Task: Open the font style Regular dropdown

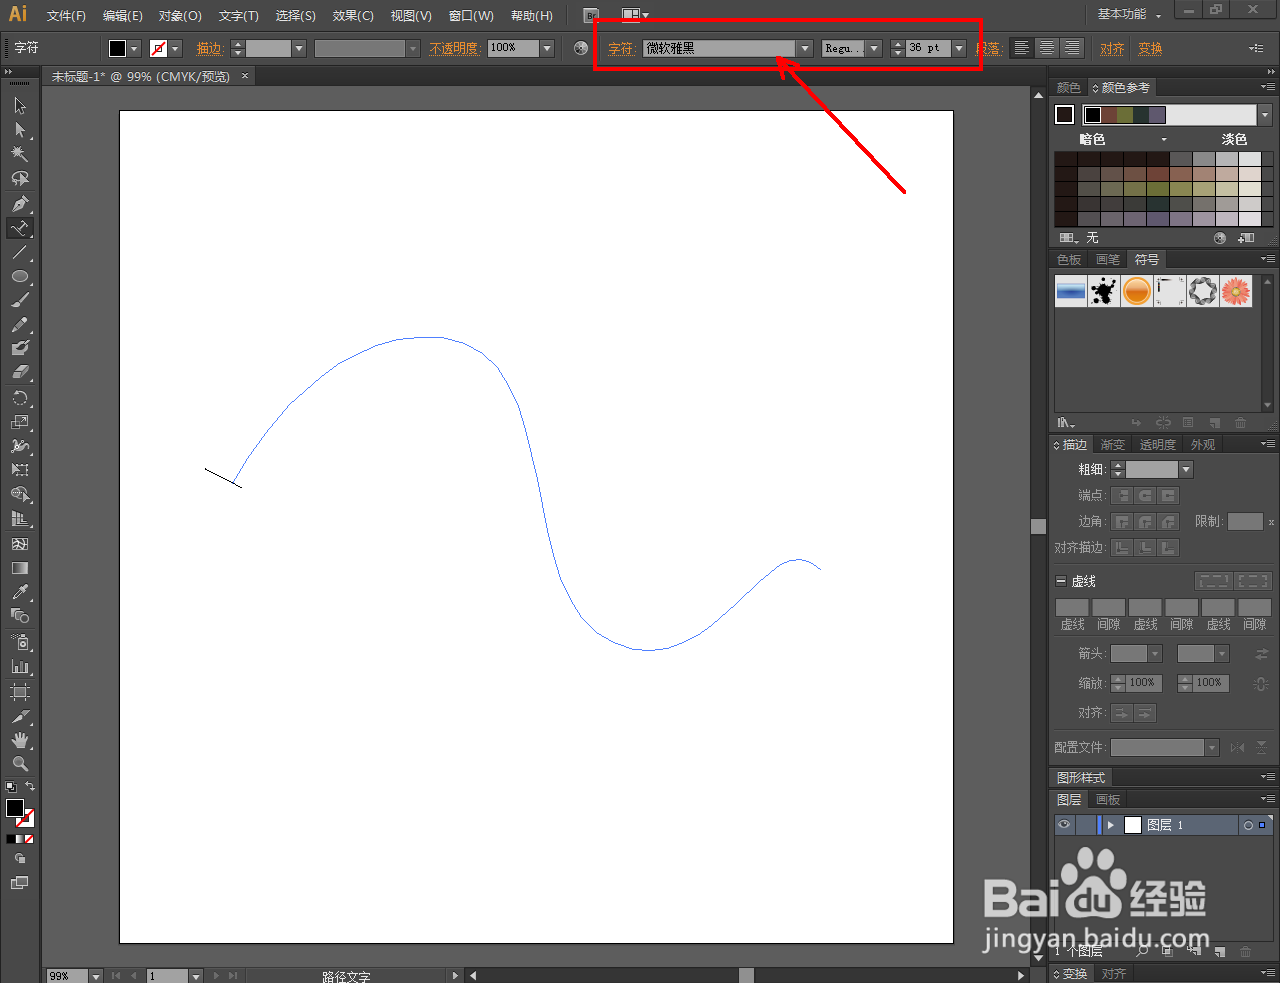Action: (874, 48)
